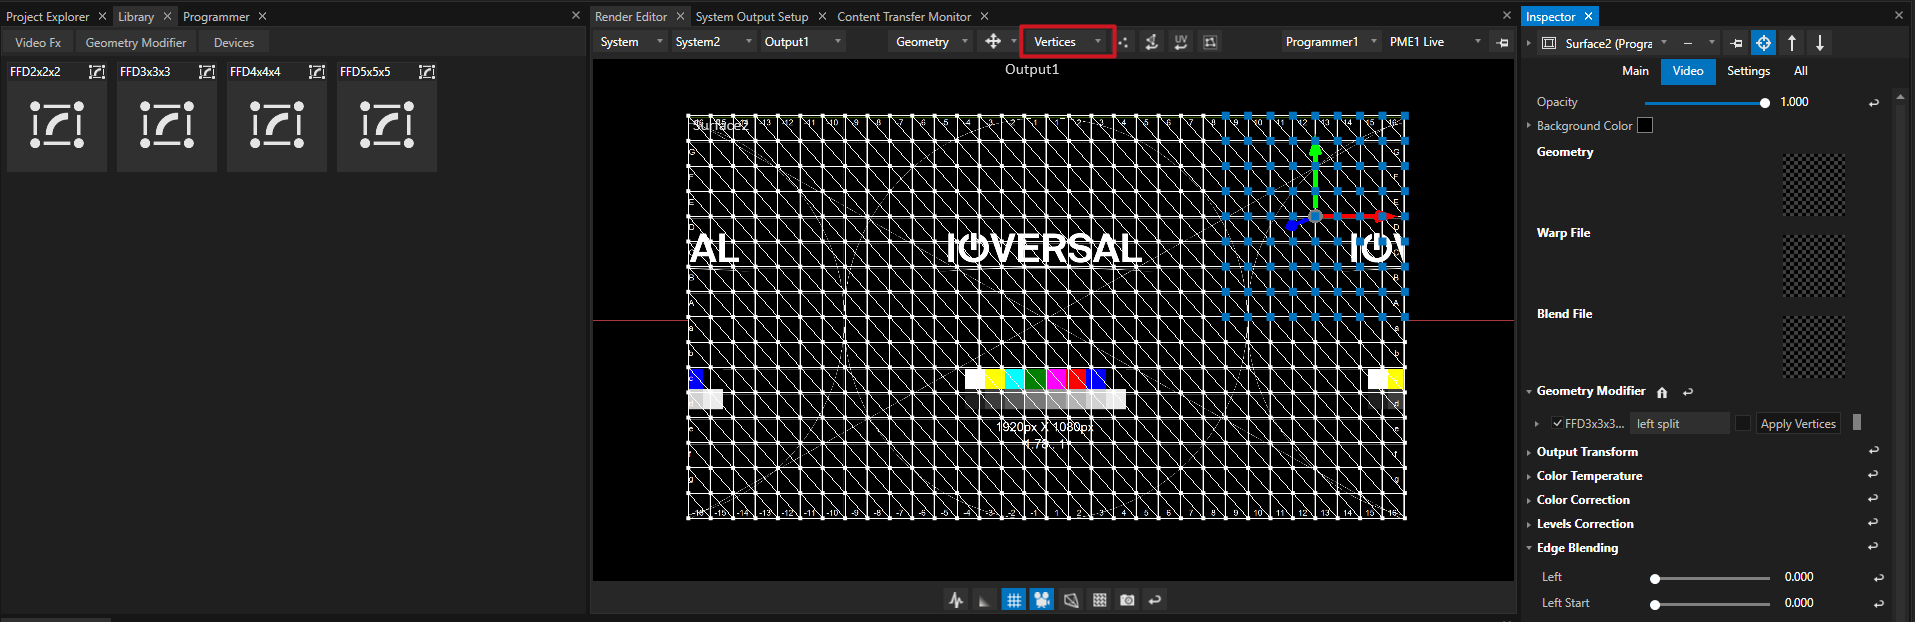Expand the Output Transform section
Image resolution: width=1915 pixels, height=622 pixels.
click(1529, 452)
